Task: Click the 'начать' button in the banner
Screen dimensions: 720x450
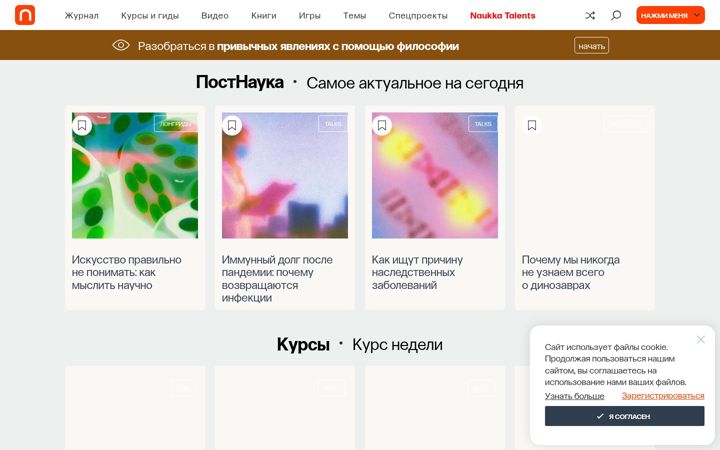Action: [591, 45]
